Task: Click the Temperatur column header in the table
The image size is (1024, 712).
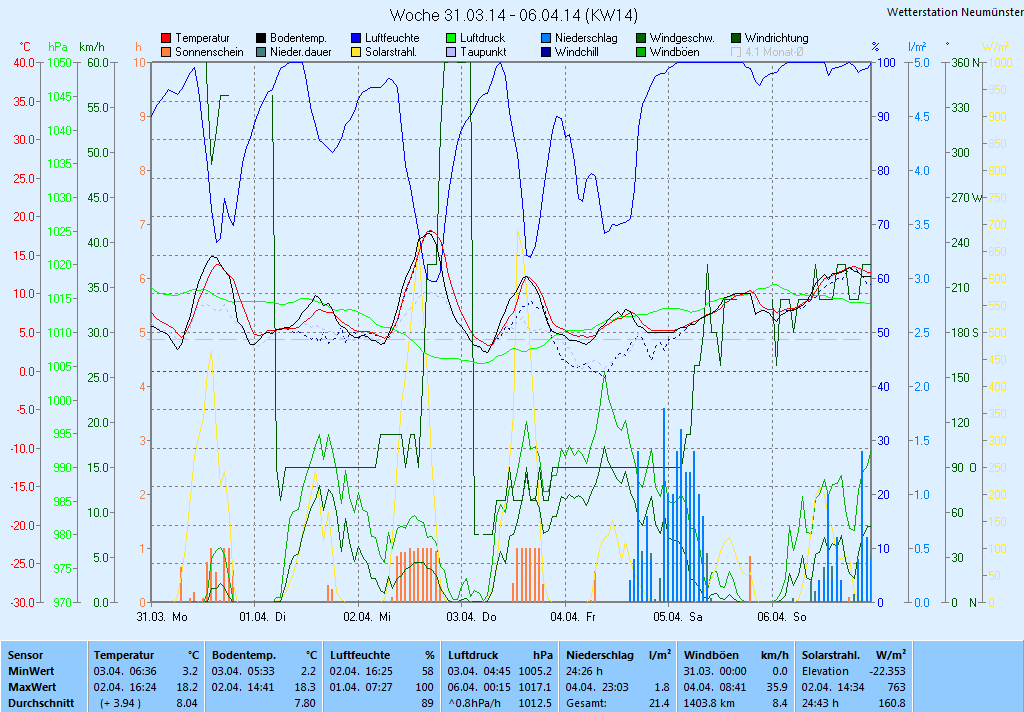Action: pos(124,655)
